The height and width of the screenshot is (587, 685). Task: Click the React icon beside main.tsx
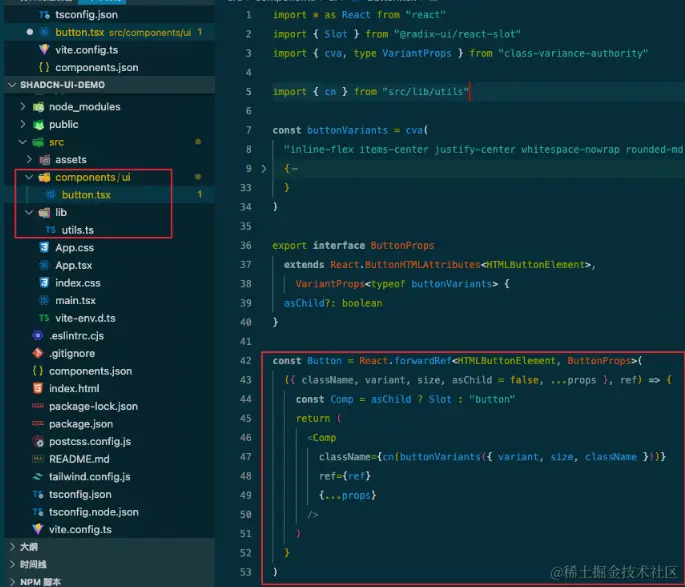tap(44, 300)
